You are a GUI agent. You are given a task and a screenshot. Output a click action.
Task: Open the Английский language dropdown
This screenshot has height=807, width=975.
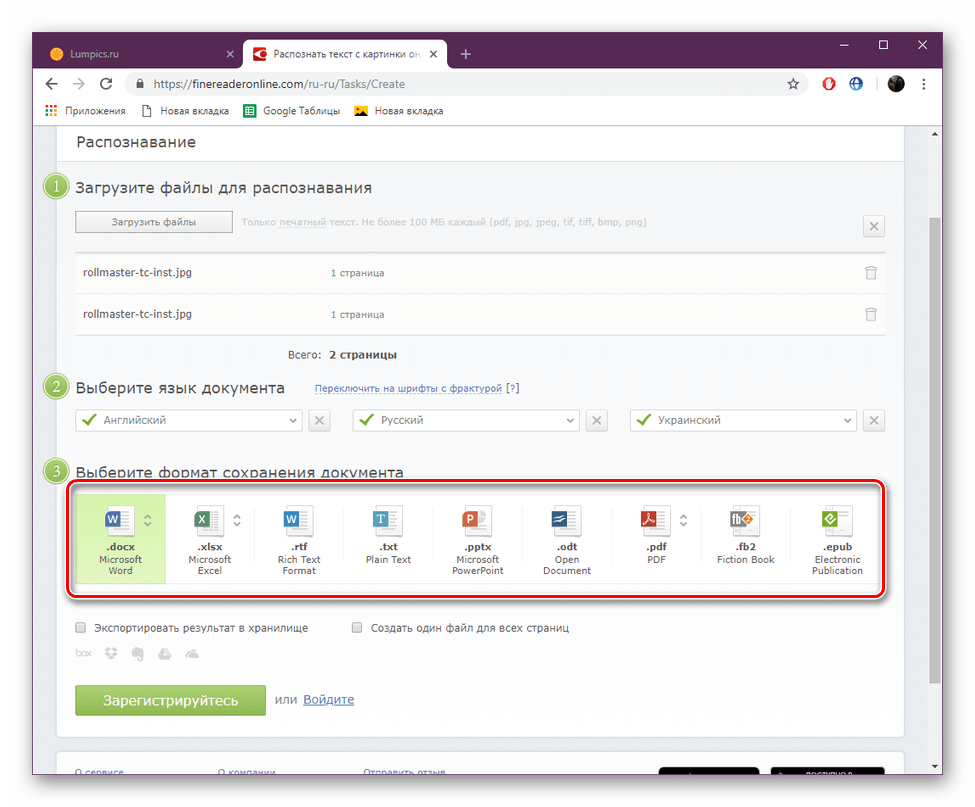[x=188, y=420]
